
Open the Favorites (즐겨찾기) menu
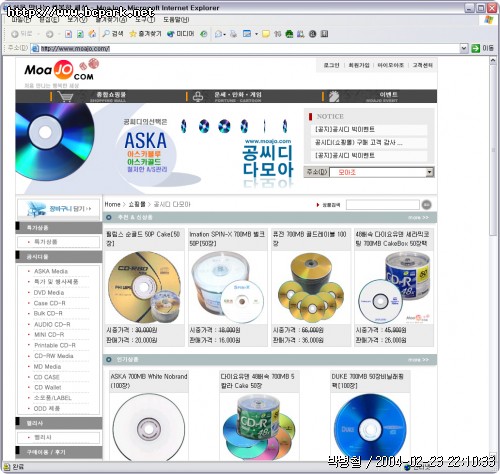(x=111, y=20)
